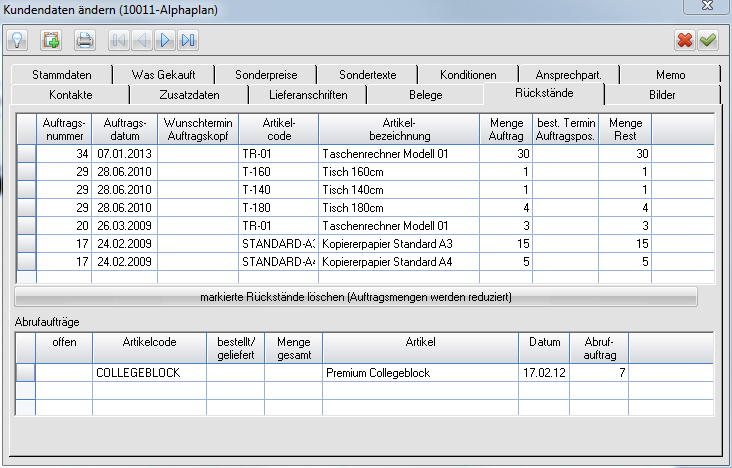This screenshot has width=732, height=468.
Task: Click best. Termin Auftragspos. column header
Action: click(566, 129)
